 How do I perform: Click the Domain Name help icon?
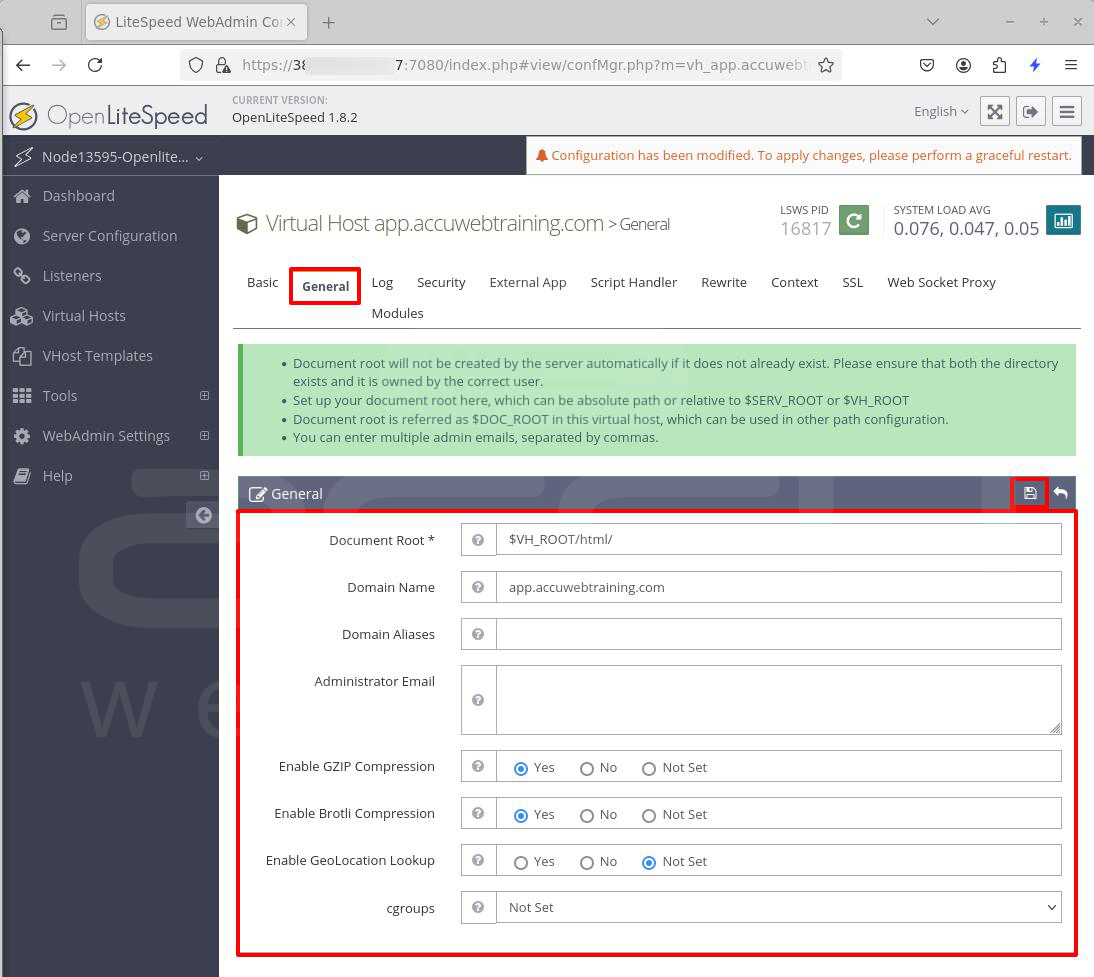click(478, 587)
